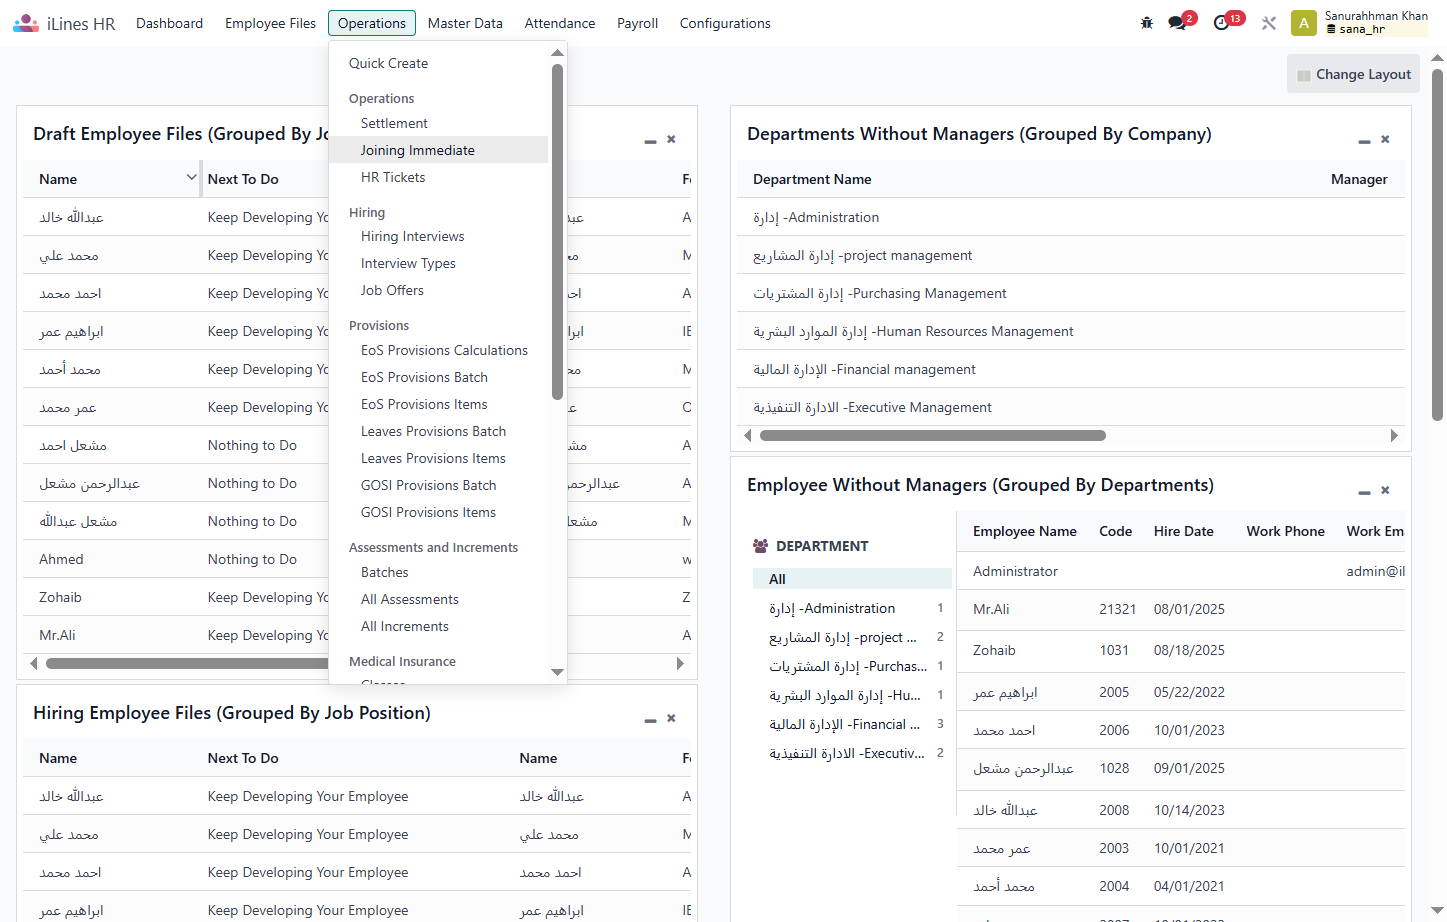This screenshot has width=1447, height=922.
Task: Click the iLines HR logo icon
Action: coord(26,23)
